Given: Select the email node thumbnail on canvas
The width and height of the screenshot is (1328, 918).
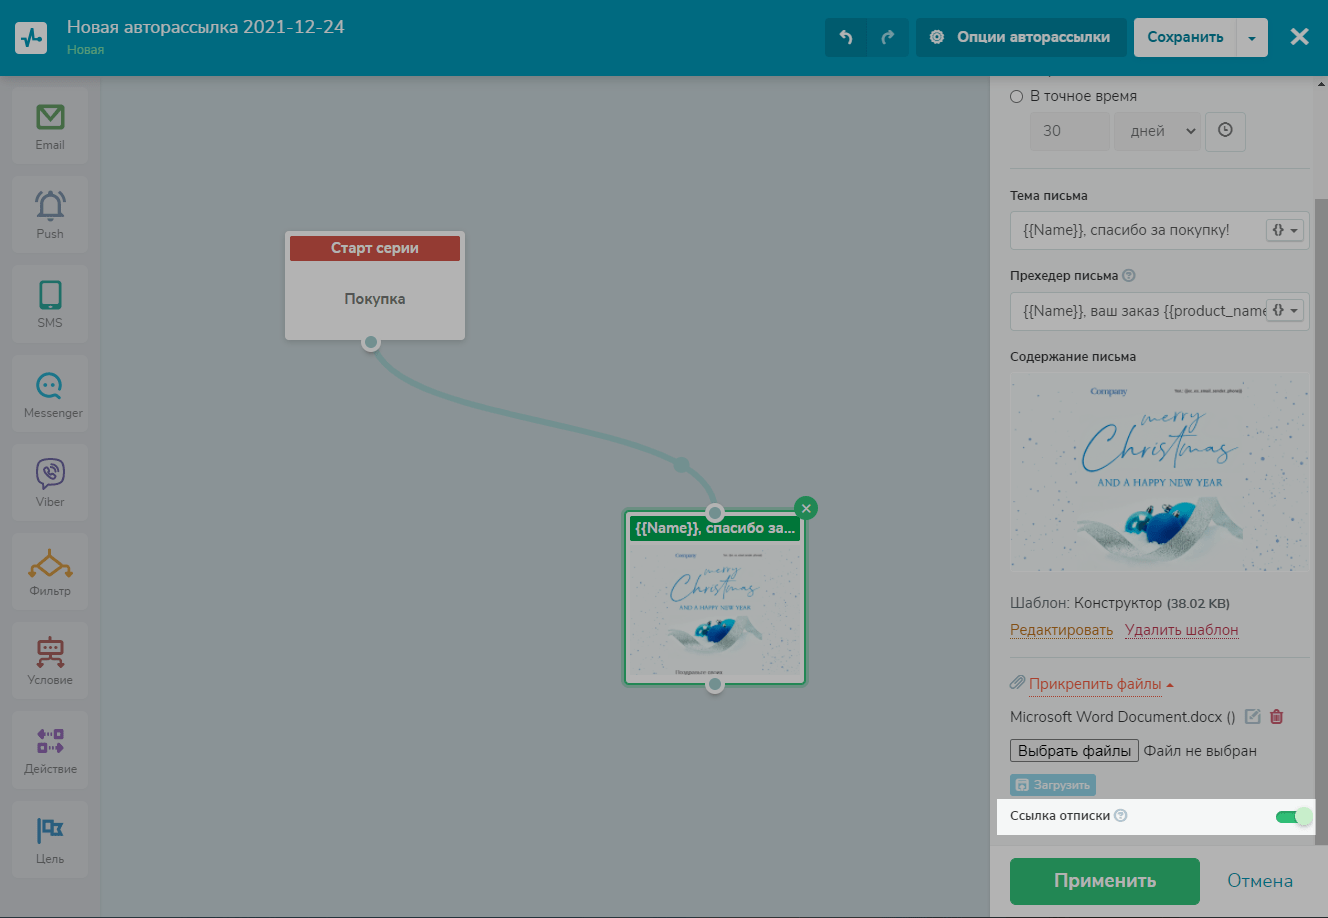Looking at the screenshot, I should [x=715, y=612].
